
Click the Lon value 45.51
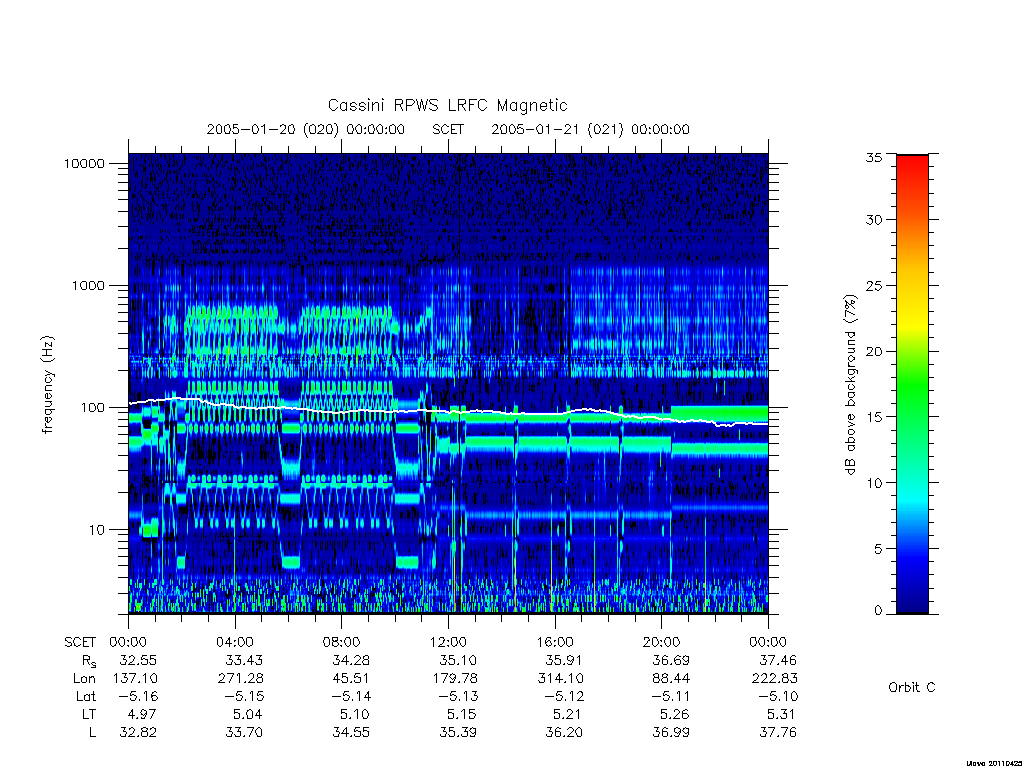pyautogui.click(x=351, y=679)
